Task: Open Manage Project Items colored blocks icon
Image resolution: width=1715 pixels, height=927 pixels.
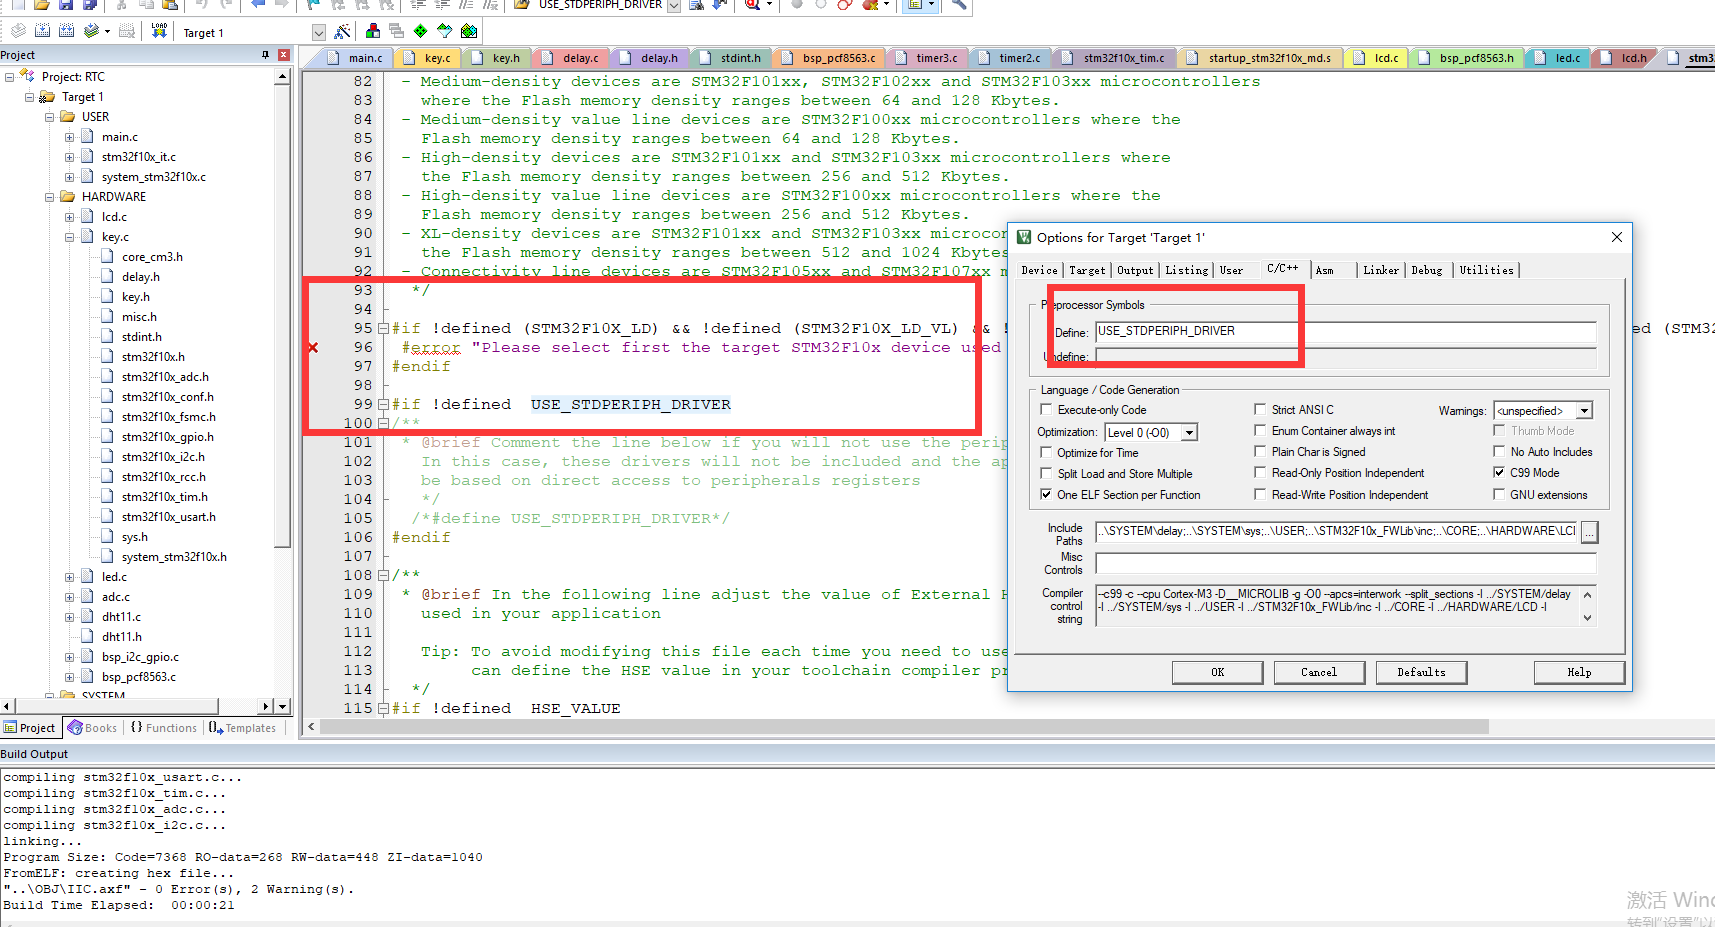Action: click(373, 31)
